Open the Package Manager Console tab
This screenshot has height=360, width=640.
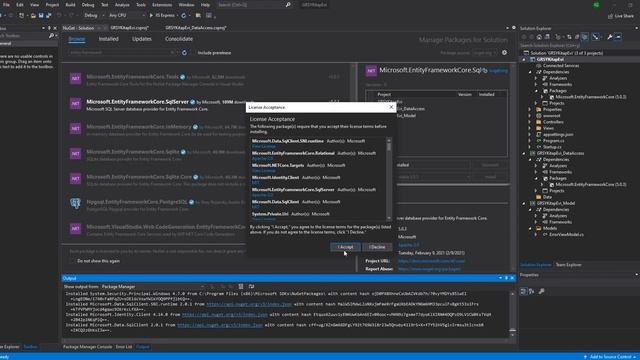[87, 347]
